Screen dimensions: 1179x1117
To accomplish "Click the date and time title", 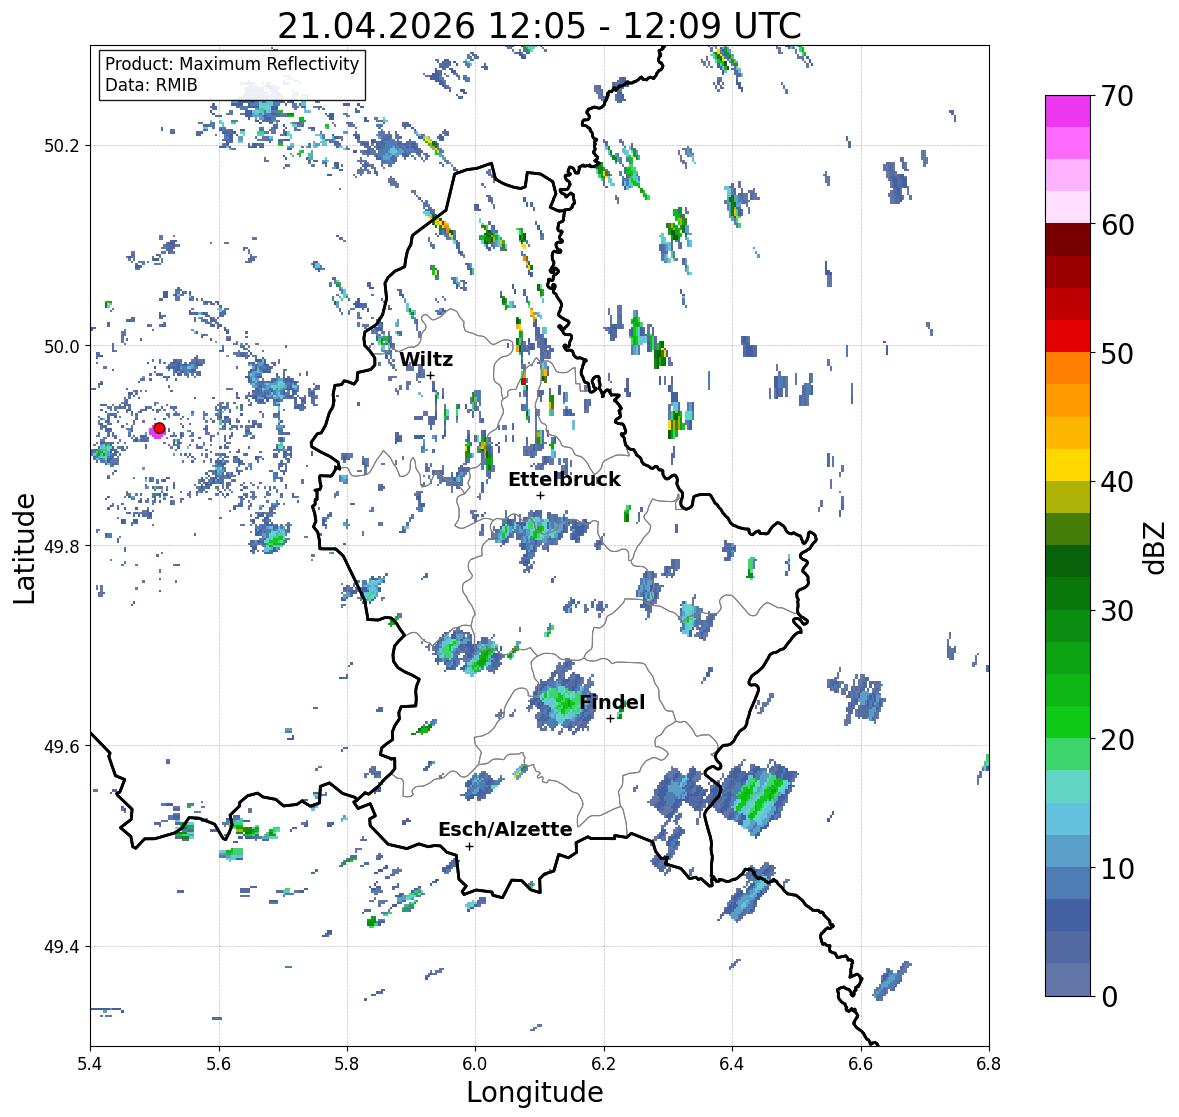I will (539, 26).
